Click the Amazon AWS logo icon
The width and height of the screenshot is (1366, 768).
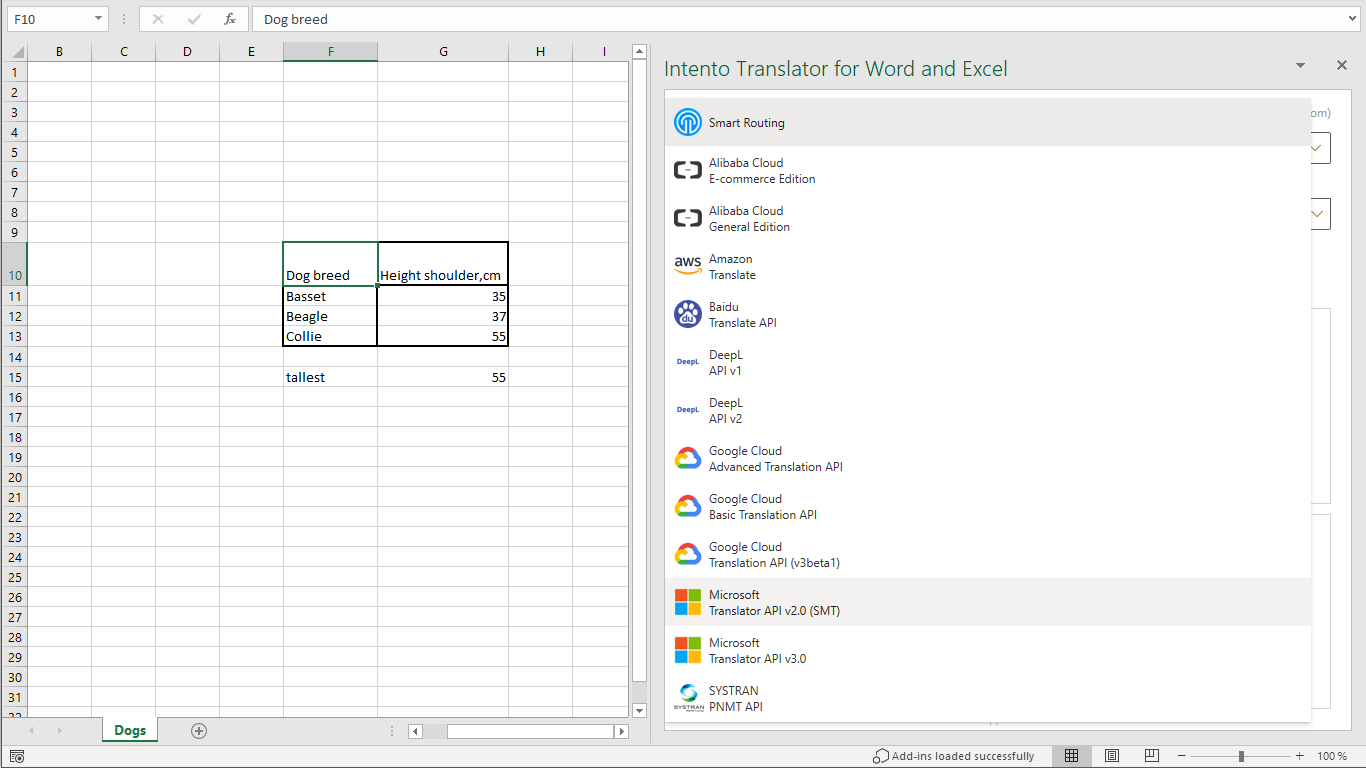(x=688, y=266)
